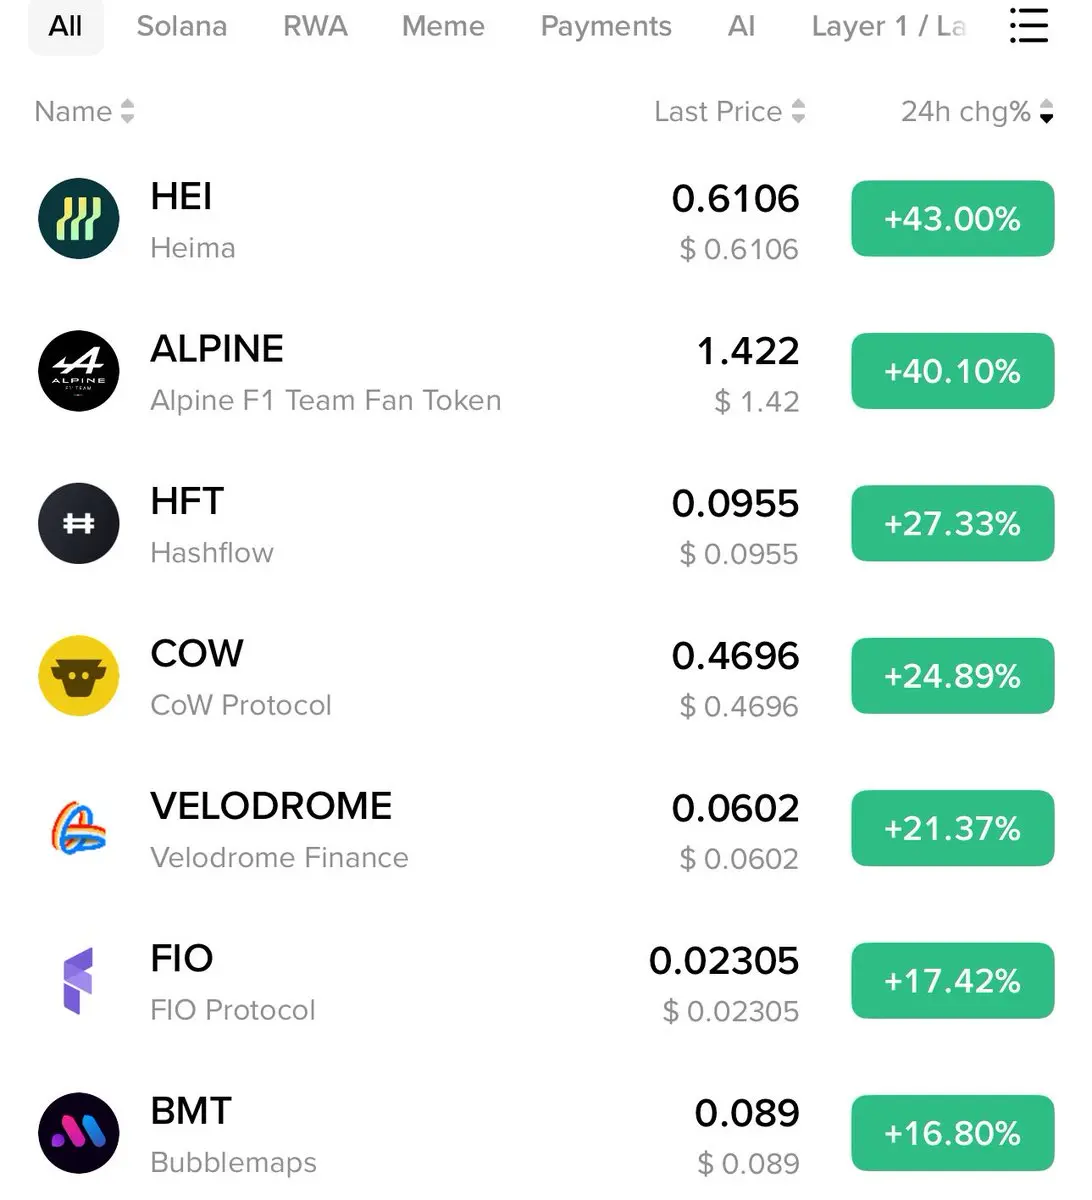Sort the list by Last Price
Image resolution: width=1092 pixels, height=1200 pixels.
point(729,111)
